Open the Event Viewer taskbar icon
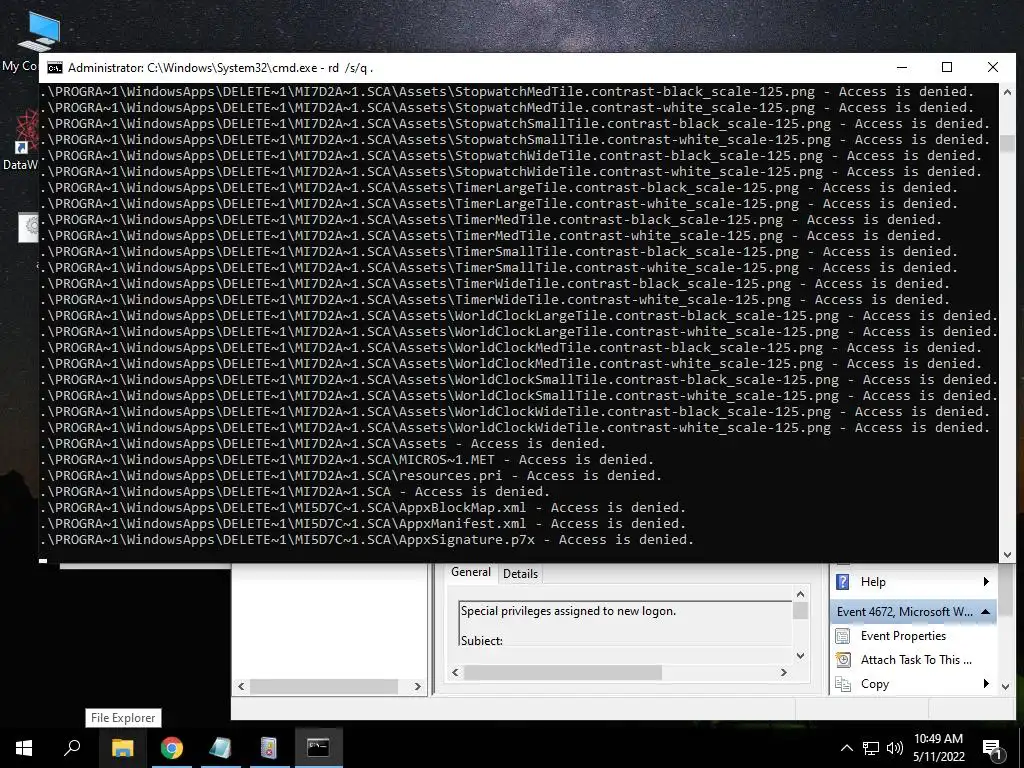Viewport: 1024px width, 768px height. tap(269, 748)
